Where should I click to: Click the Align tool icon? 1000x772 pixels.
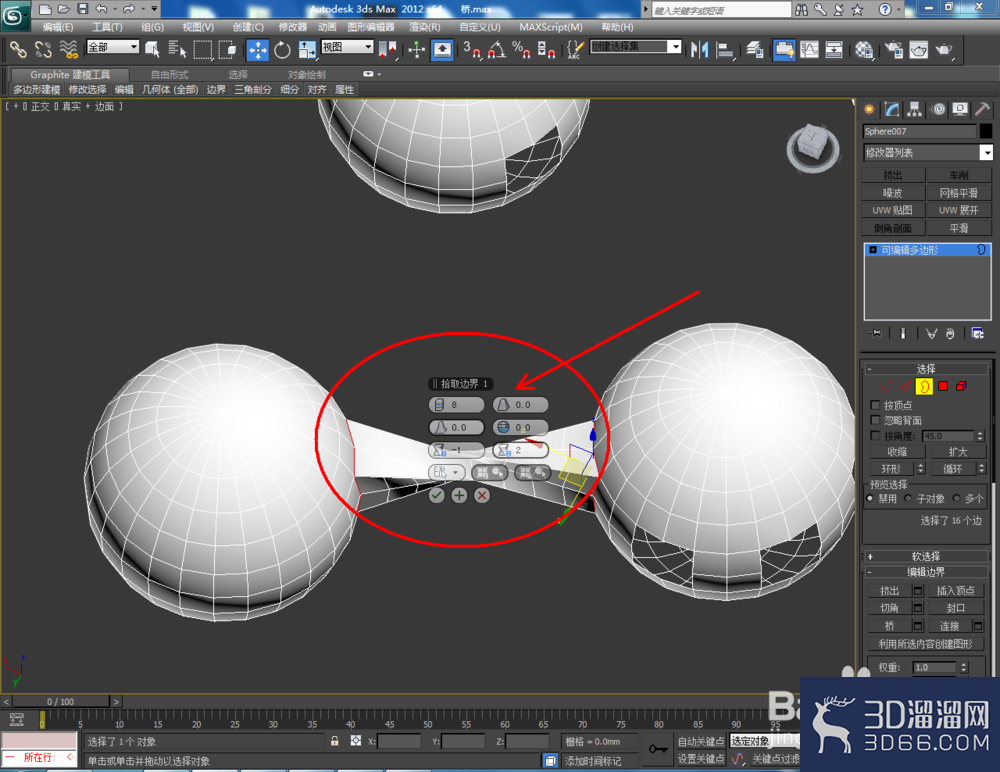tap(724, 49)
